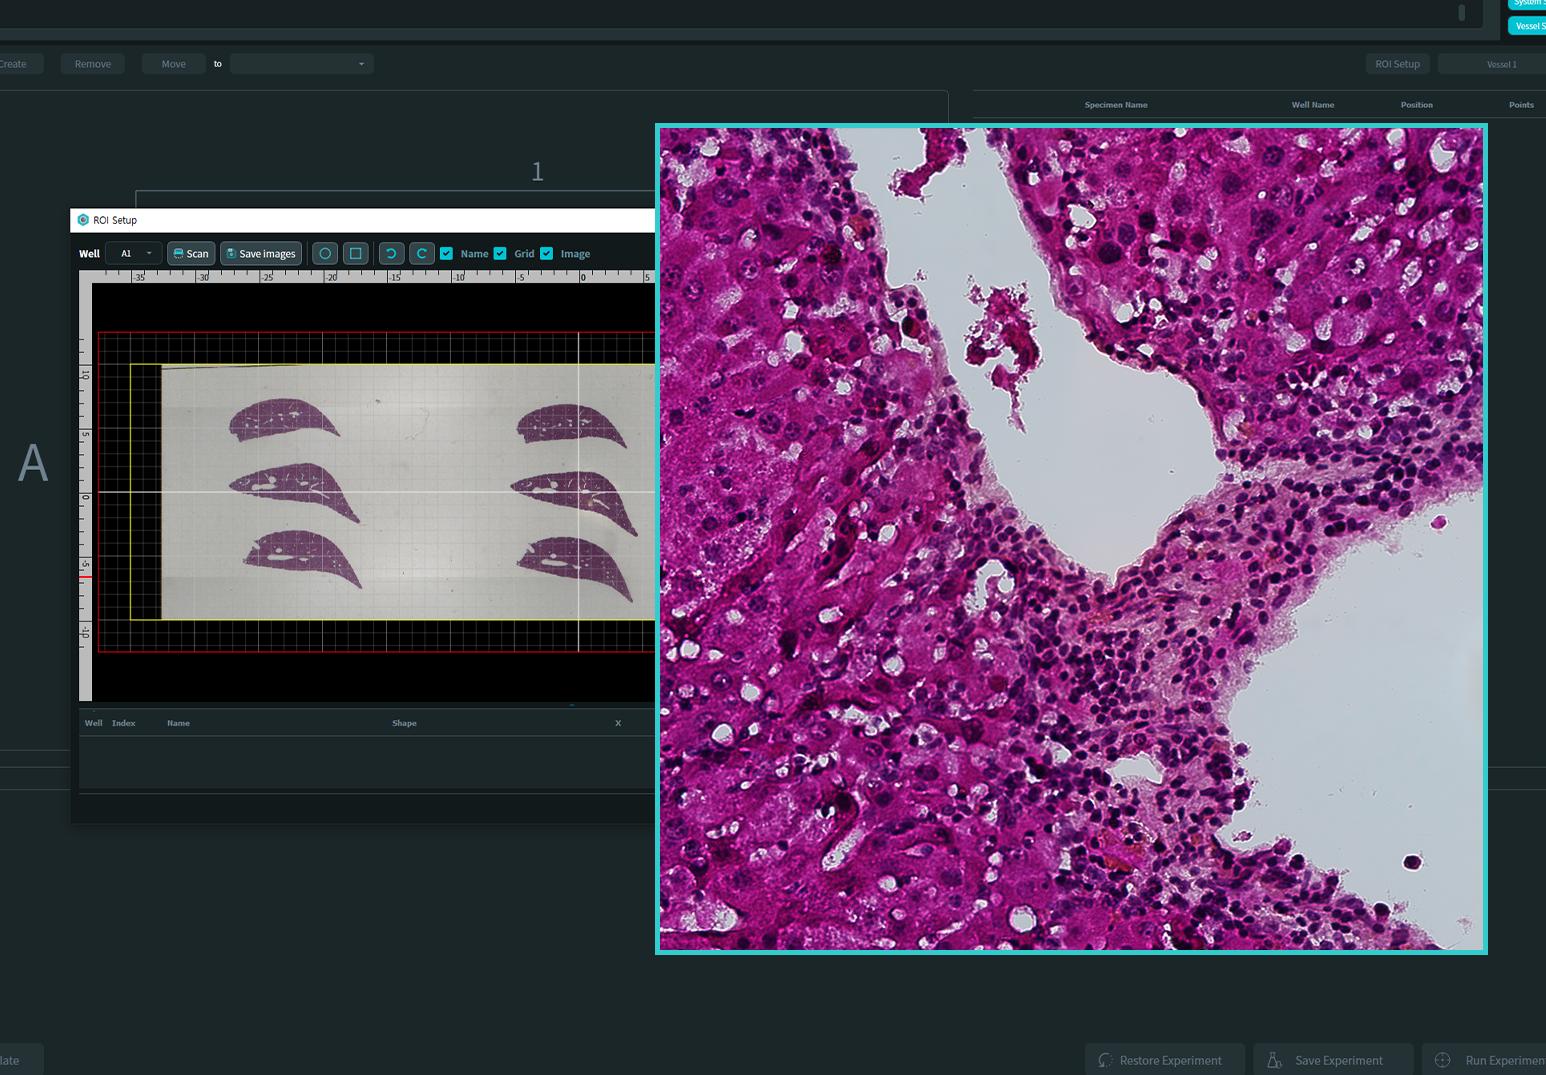This screenshot has width=1546, height=1075.
Task: Click the Position column header
Action: pyautogui.click(x=1416, y=105)
